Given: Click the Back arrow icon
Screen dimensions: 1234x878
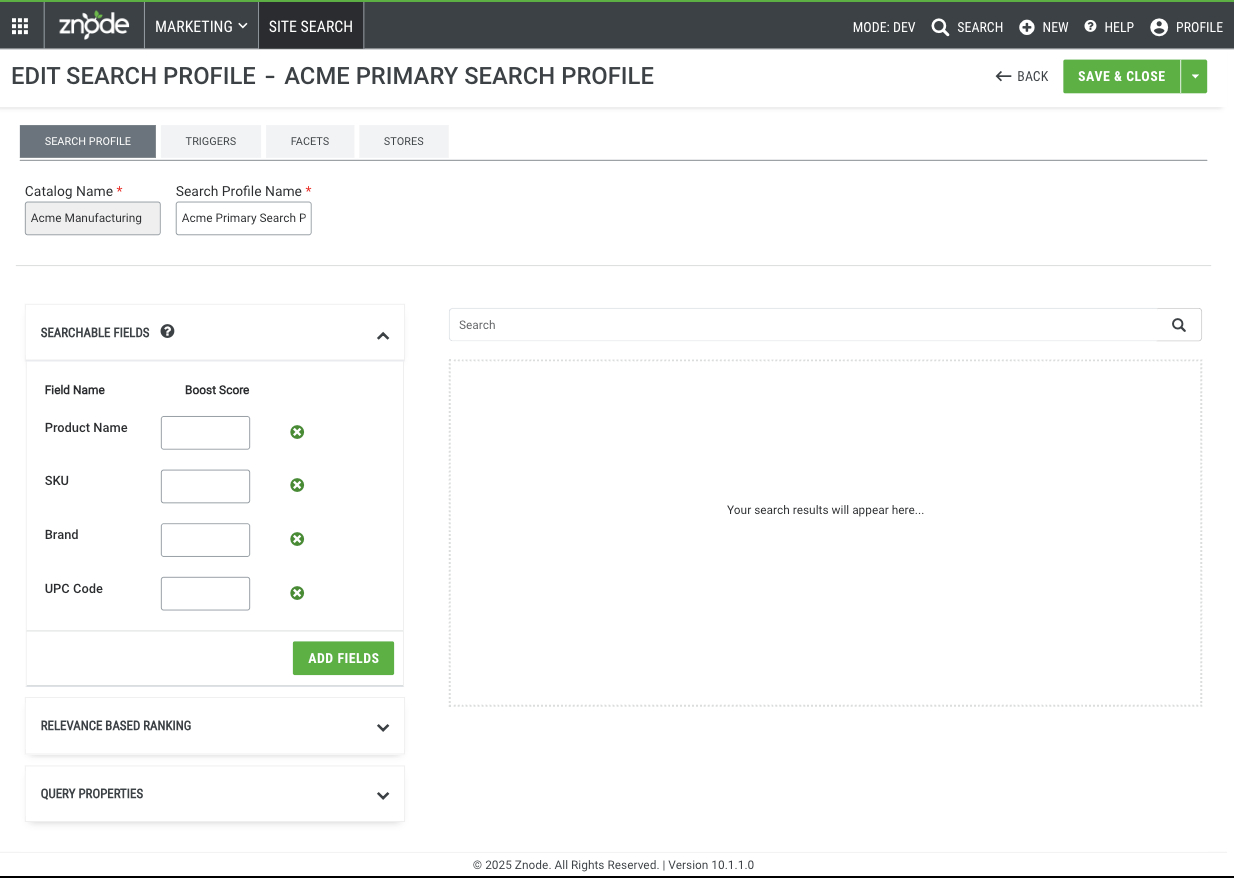Looking at the screenshot, I should pos(1004,76).
